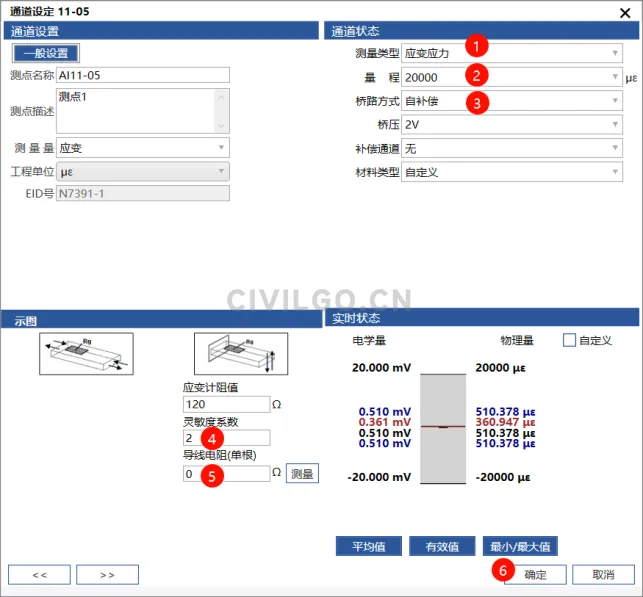The width and height of the screenshot is (643, 597).
Task: Go to previous channel with << button
Action: (39, 575)
